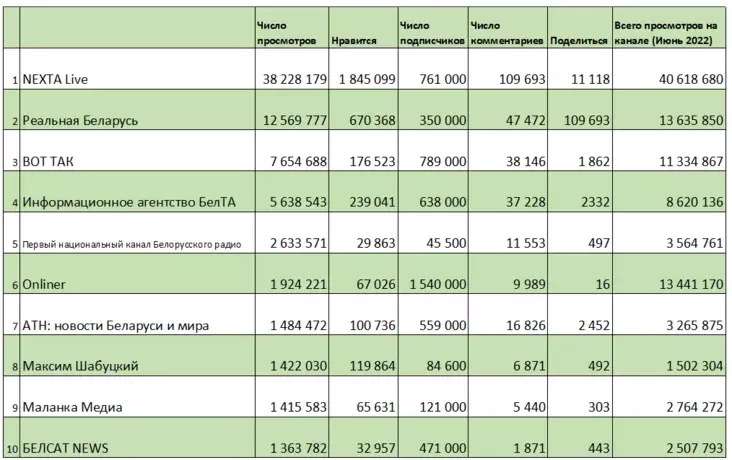Screen dimensions: 732x460
Task: Select the likes value 670 368
Action: click(367, 120)
